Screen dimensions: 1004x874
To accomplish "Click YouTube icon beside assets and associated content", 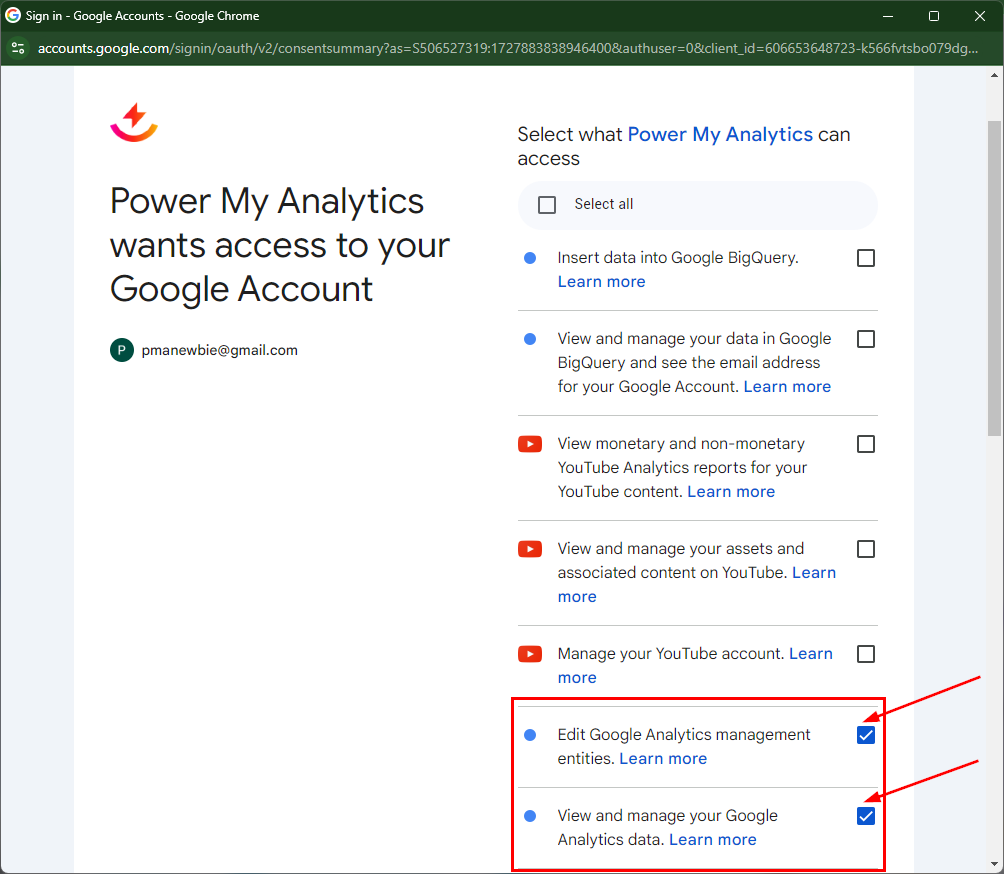I will [530, 549].
